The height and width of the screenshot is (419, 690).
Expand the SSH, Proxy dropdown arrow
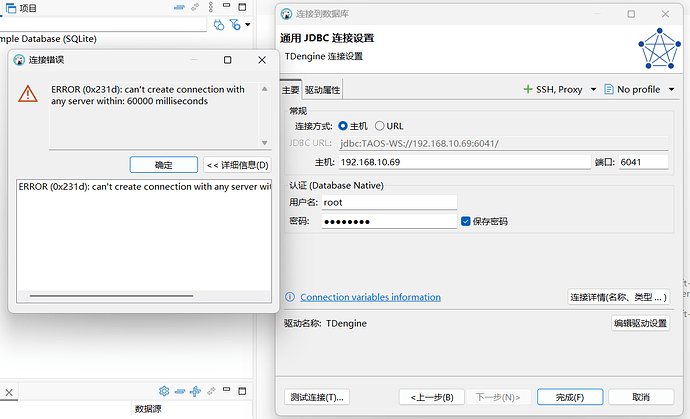[x=593, y=89]
